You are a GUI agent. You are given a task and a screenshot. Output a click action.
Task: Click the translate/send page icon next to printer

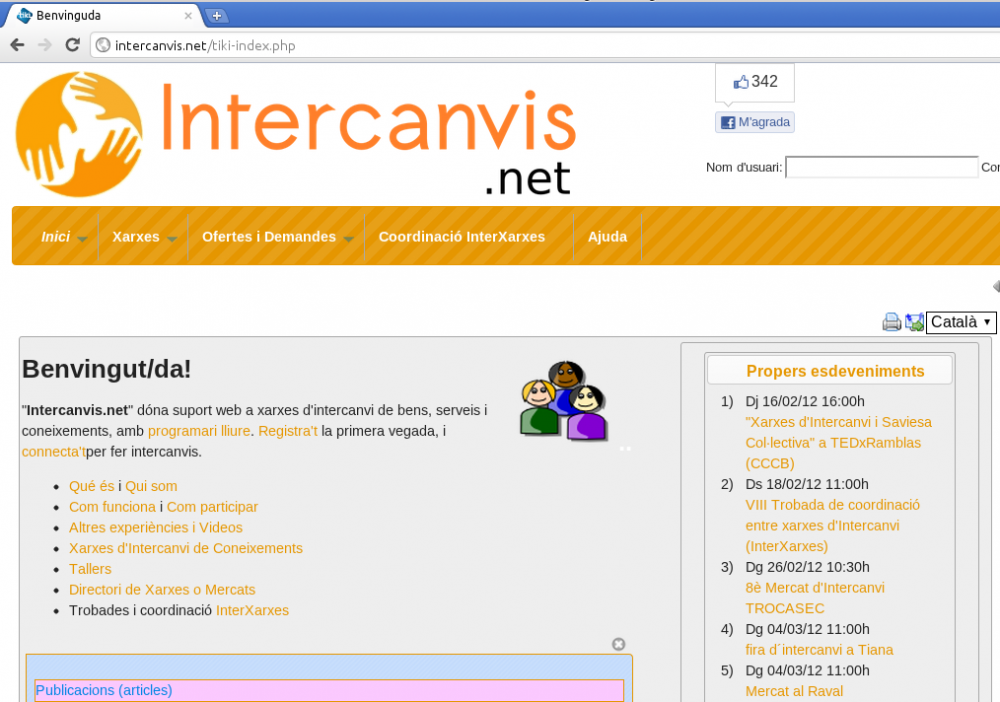914,322
